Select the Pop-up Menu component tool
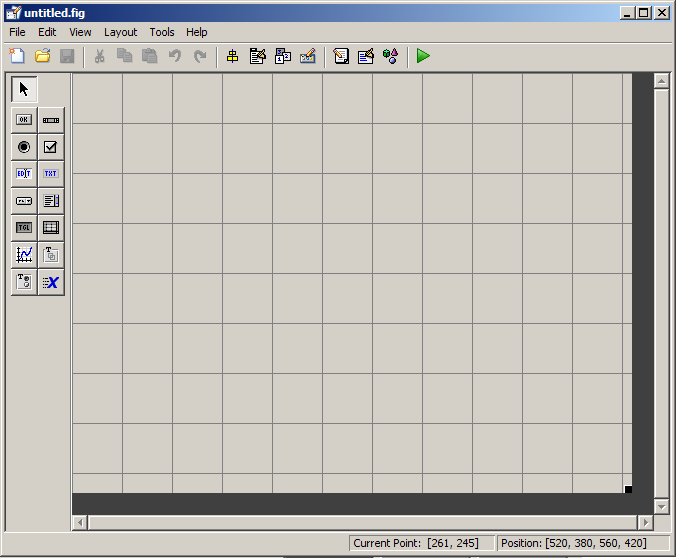Screen dimensions: 676x558 tap(24, 201)
